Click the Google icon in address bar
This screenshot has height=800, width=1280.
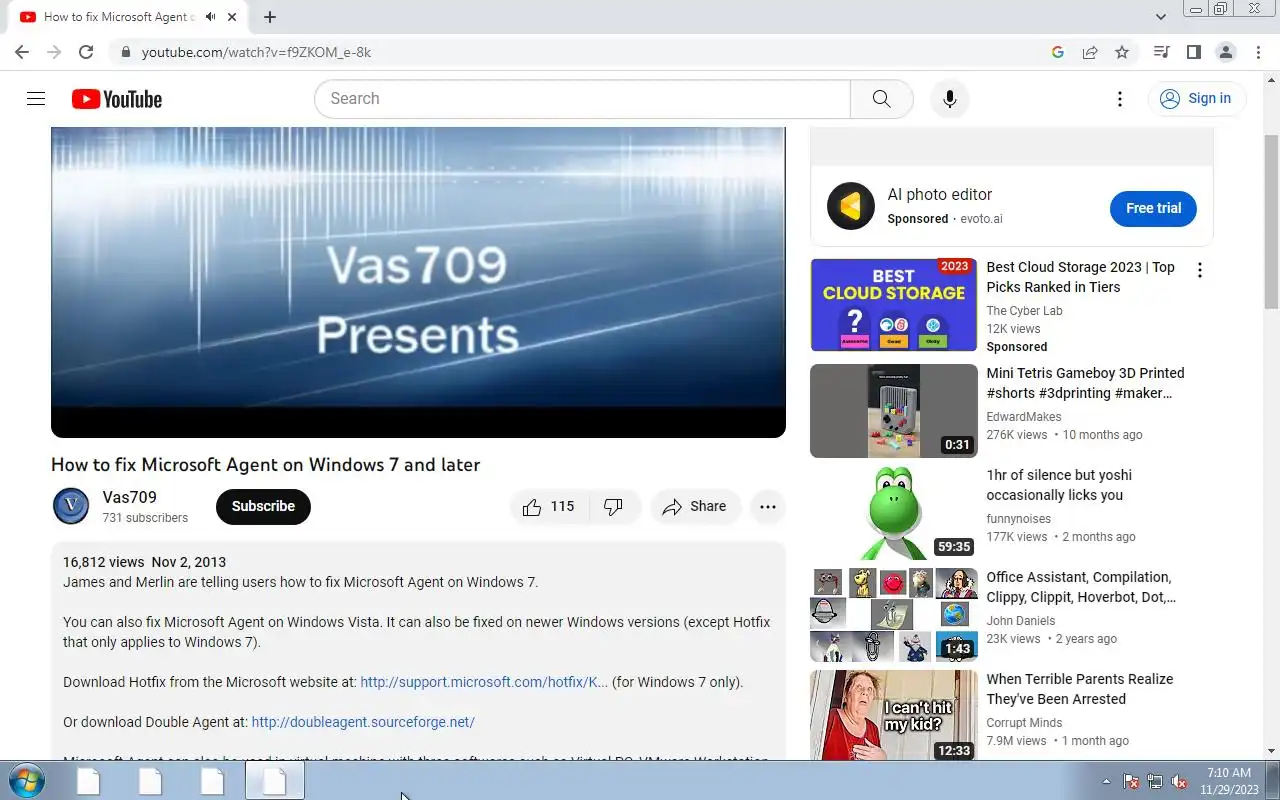(1058, 52)
